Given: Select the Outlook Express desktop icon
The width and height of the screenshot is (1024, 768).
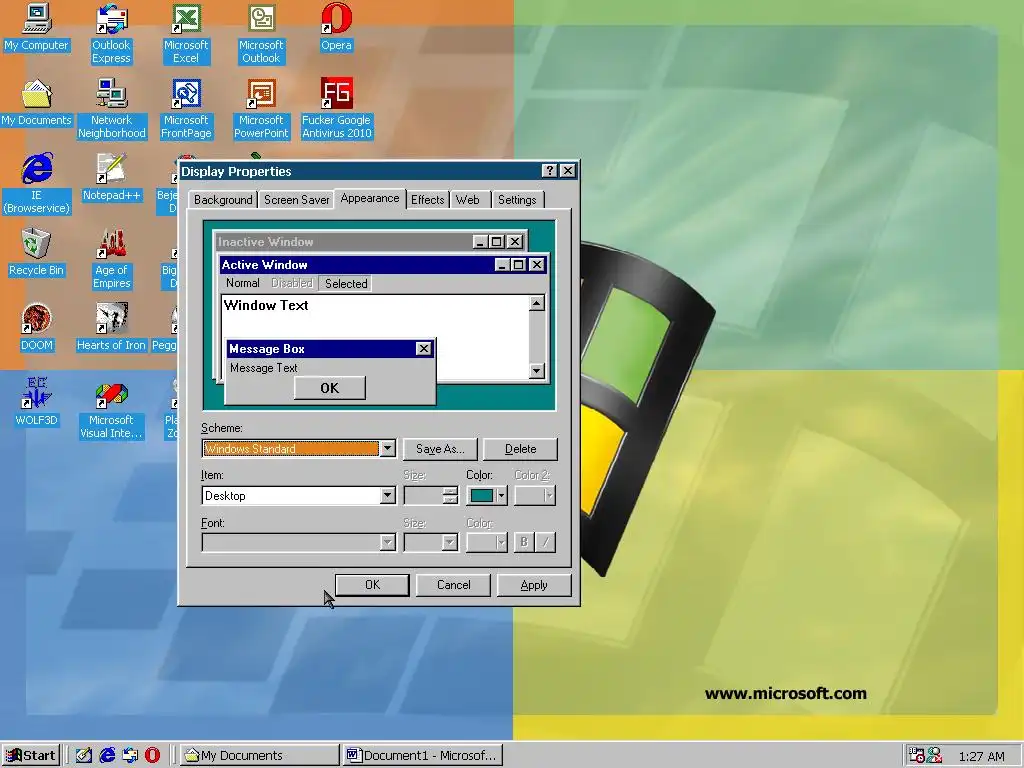Looking at the screenshot, I should coord(111,34).
